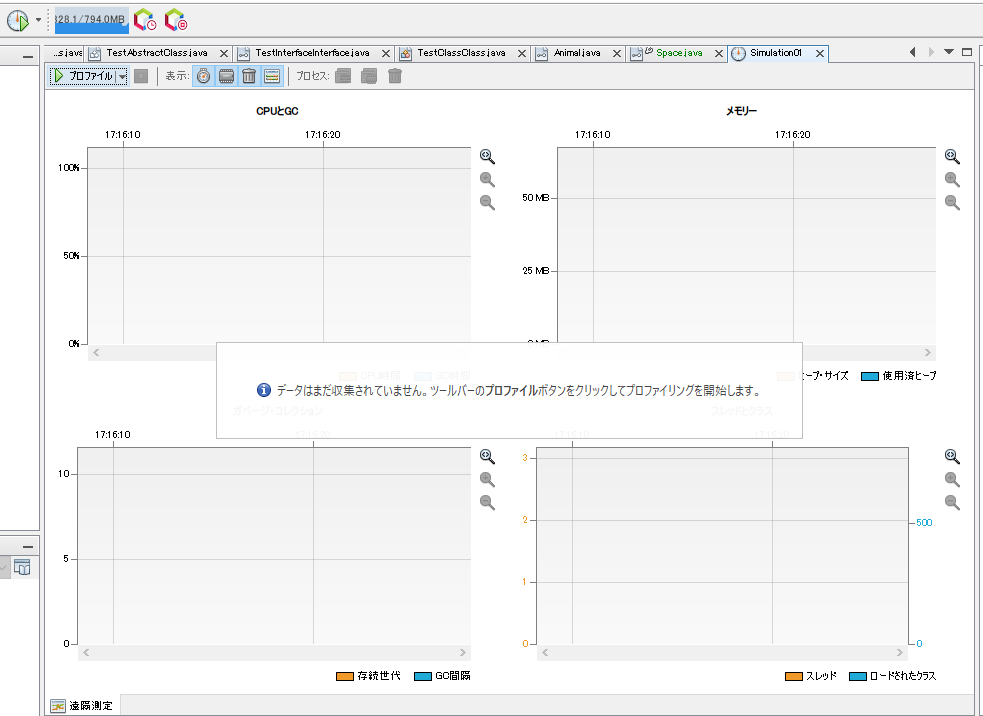Click the orange 存続世代 legend swatch

[345, 676]
